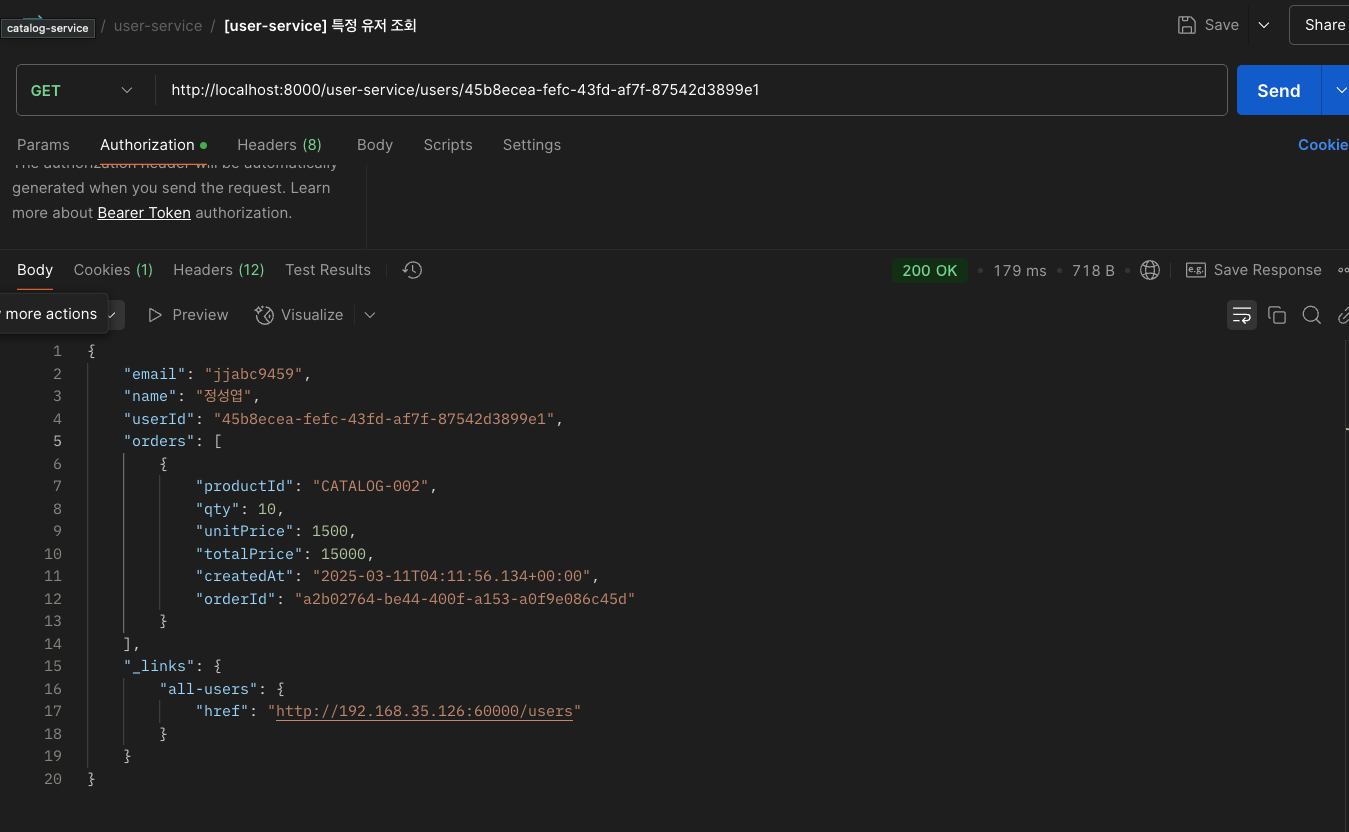Open the Visualize response view
Screen dimensions: 1349x832
(x=299, y=315)
